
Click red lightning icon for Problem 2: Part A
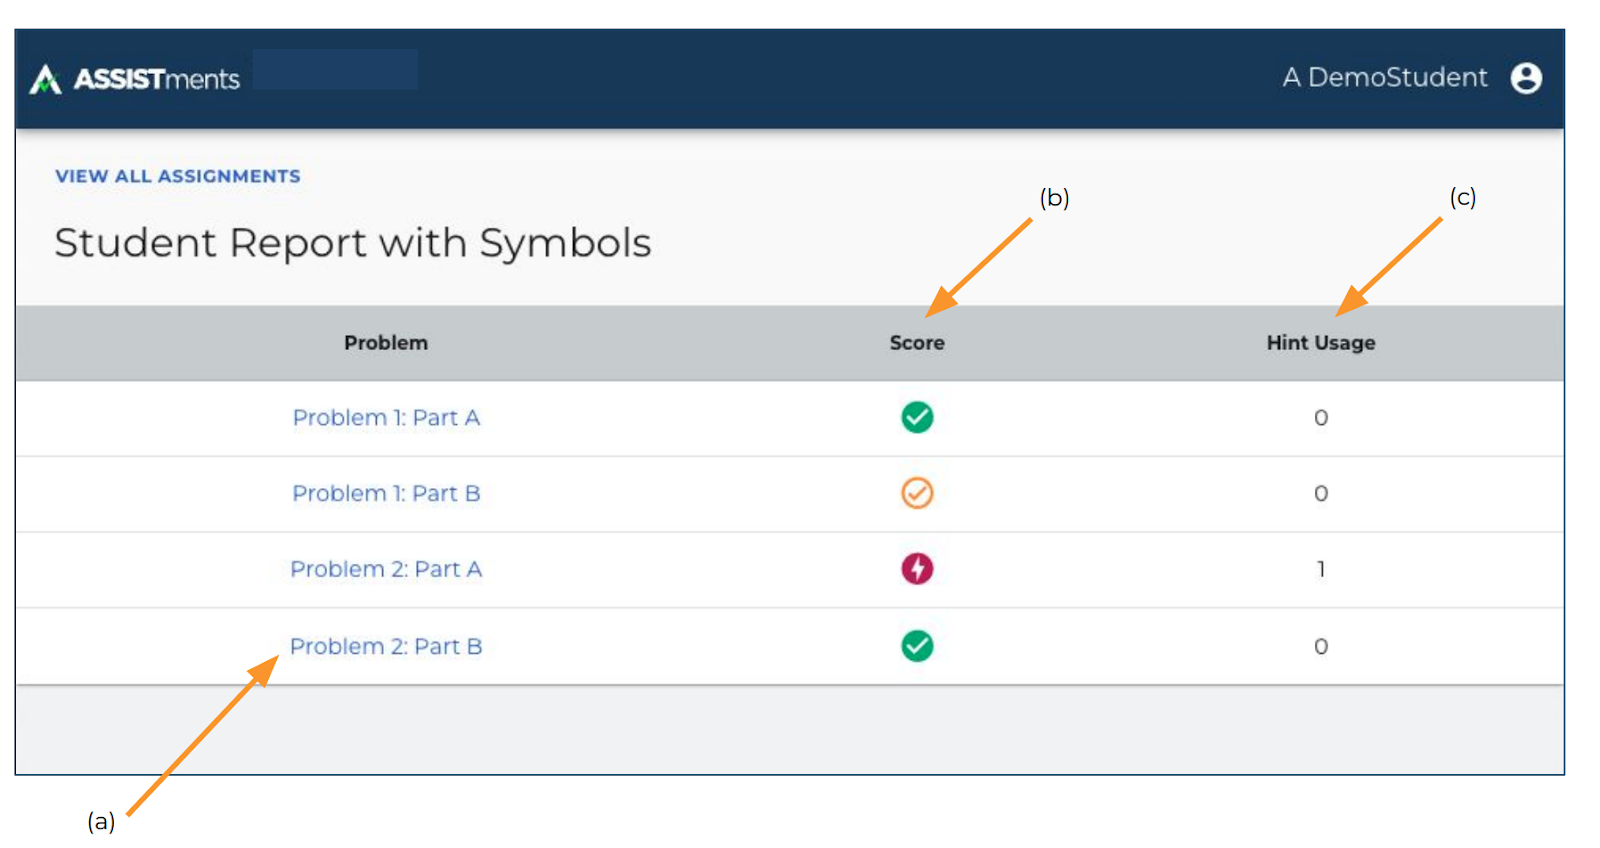pos(917,569)
